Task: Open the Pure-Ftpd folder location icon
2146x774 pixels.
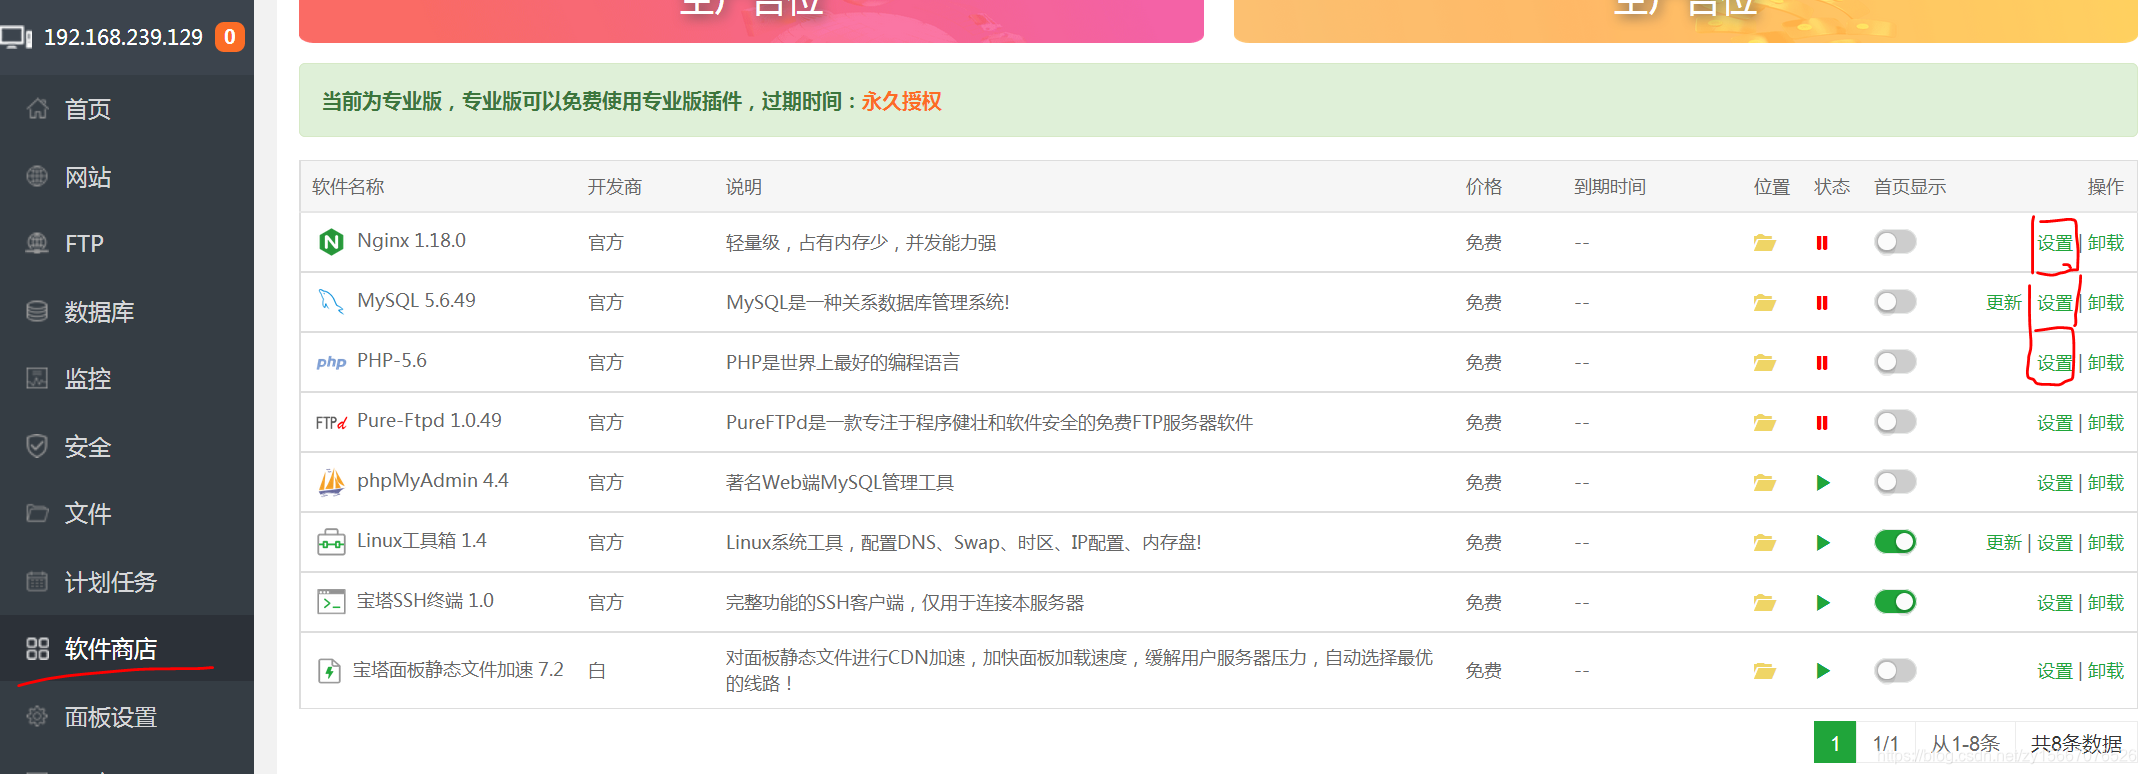Action: [1764, 423]
